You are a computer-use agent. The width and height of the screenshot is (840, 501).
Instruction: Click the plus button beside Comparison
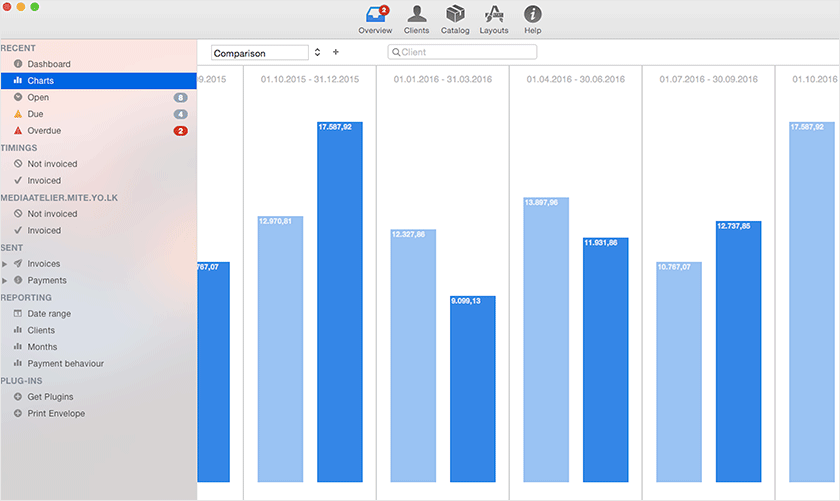336,52
